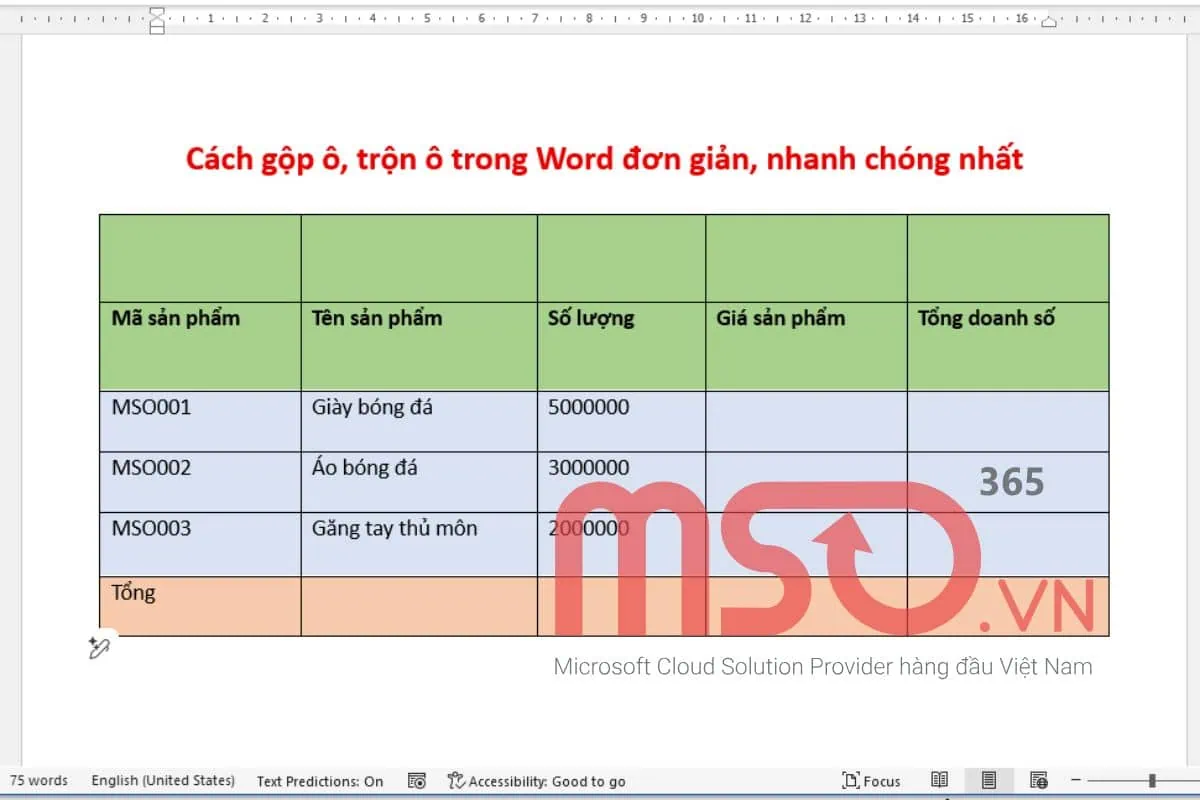Click the macro recording icon in the status bar

416,779
